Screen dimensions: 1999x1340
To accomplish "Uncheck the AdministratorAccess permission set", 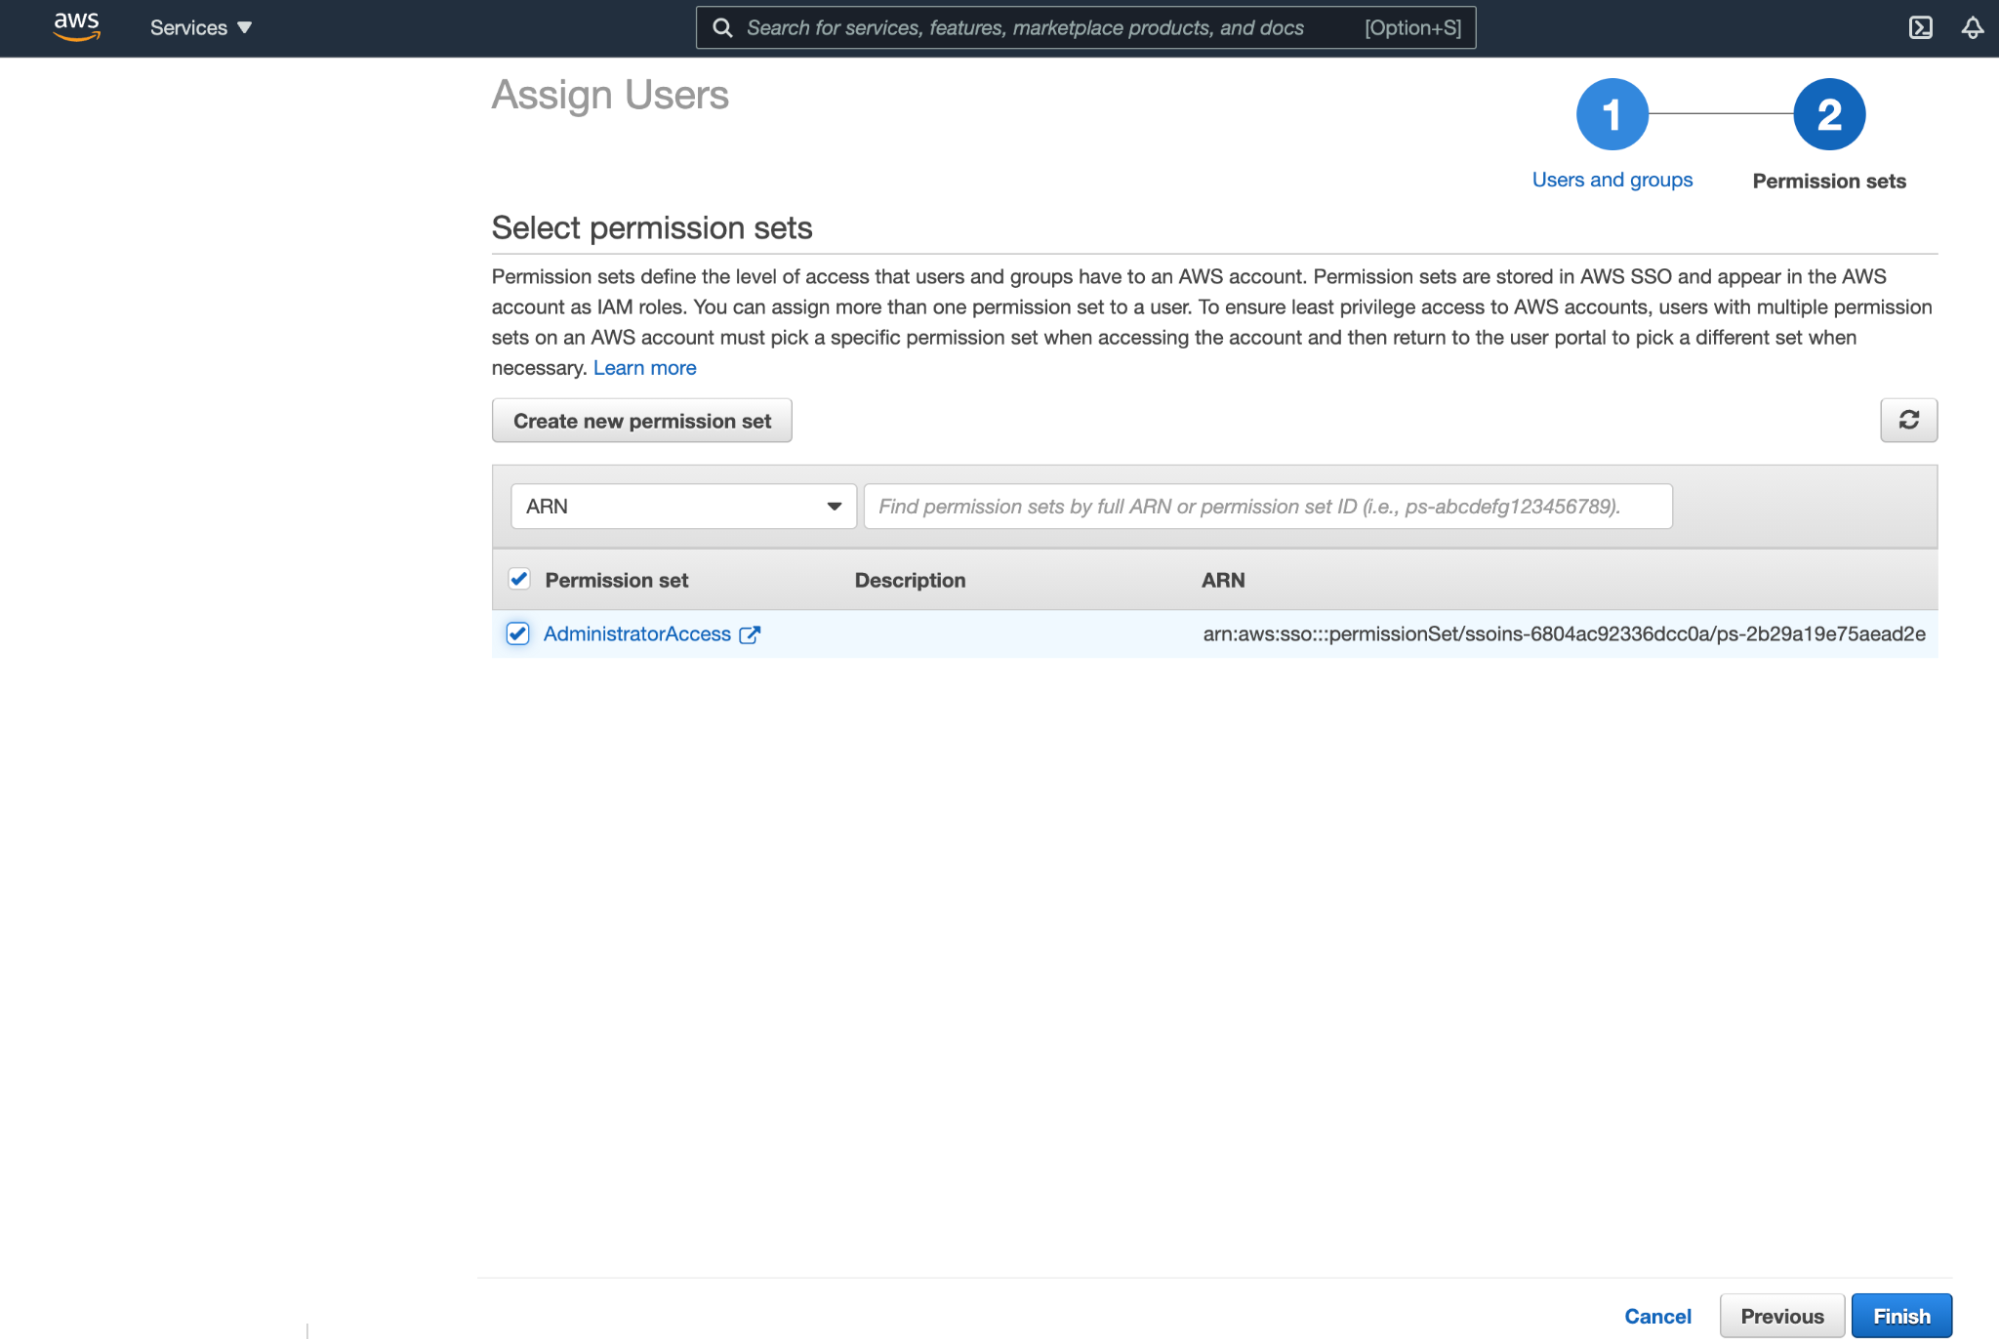I will tap(518, 633).
